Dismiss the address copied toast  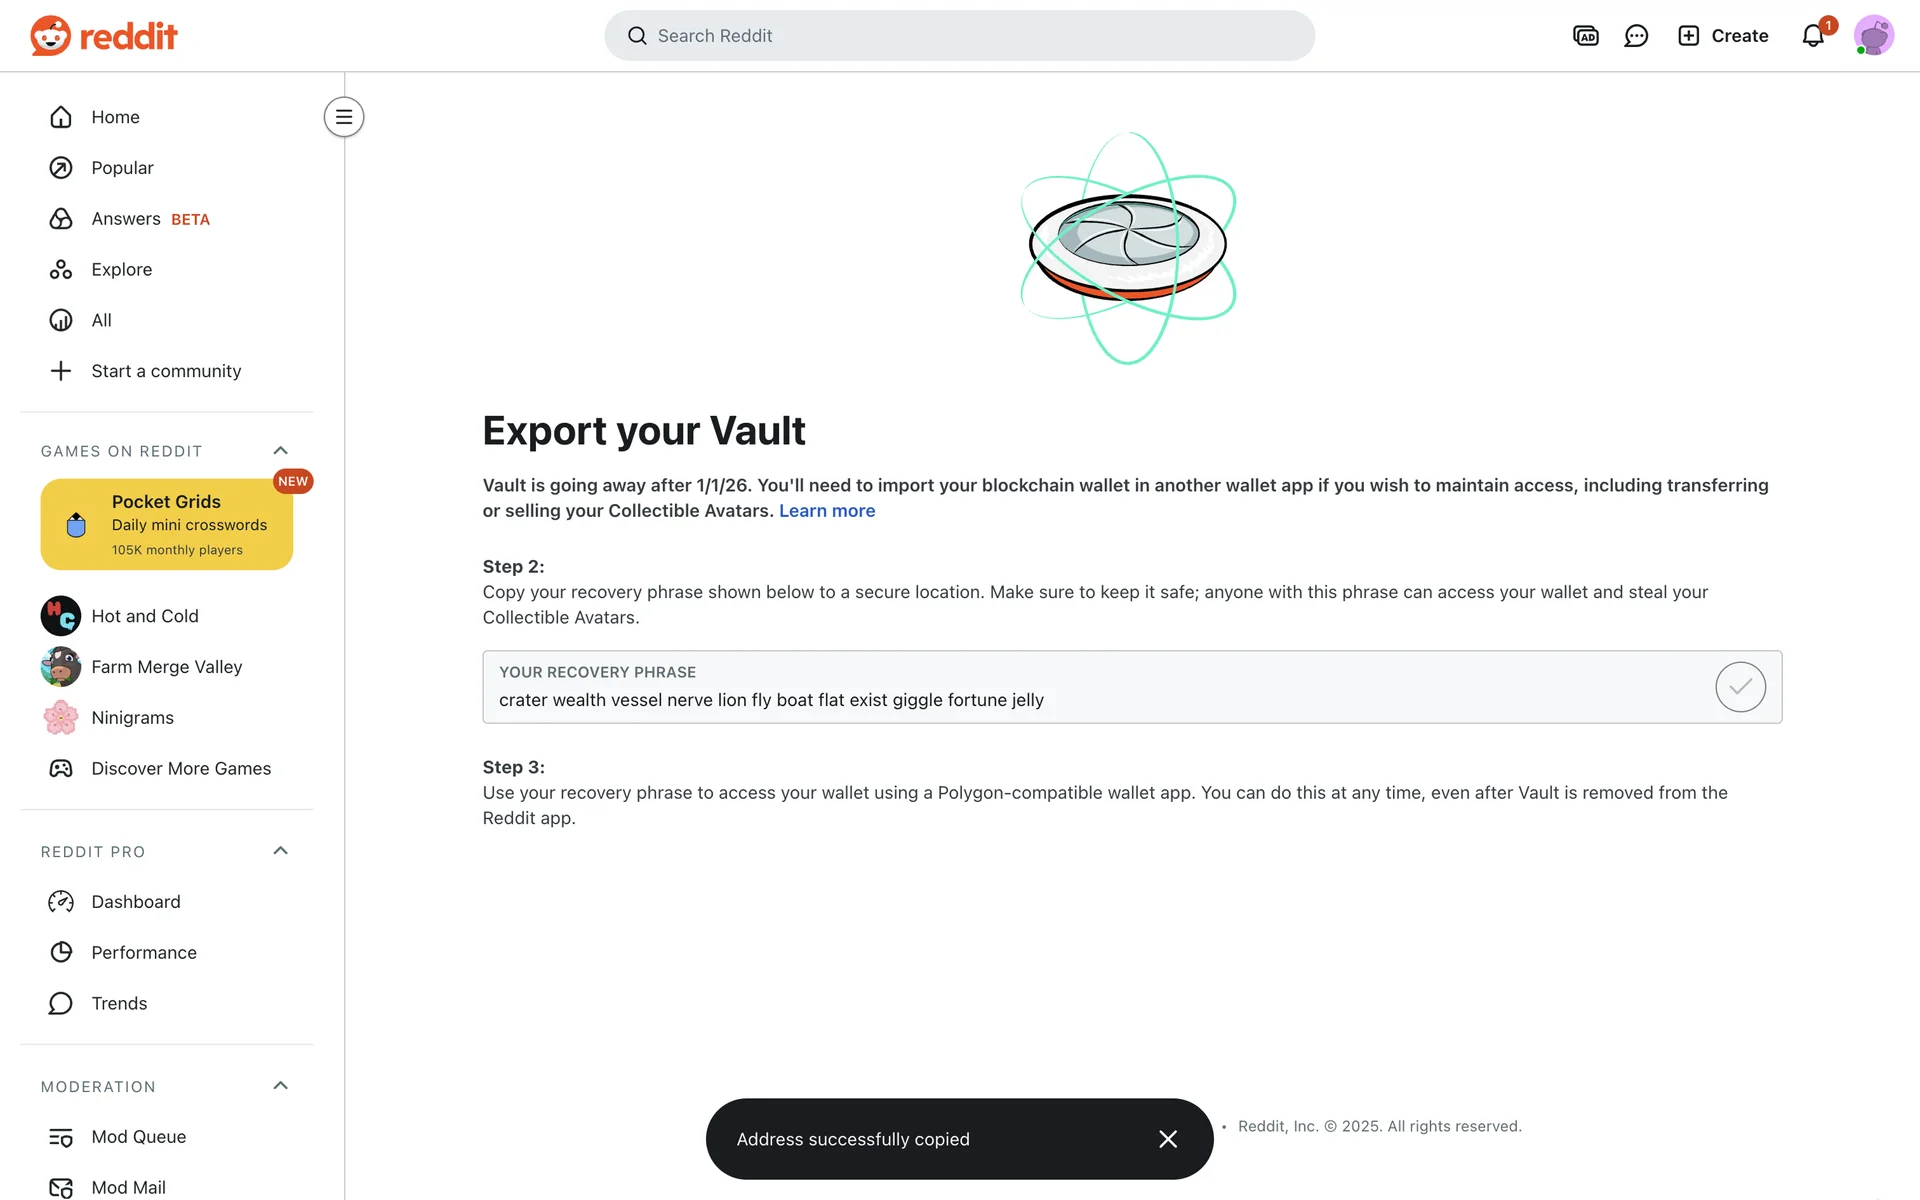[x=1168, y=1139]
